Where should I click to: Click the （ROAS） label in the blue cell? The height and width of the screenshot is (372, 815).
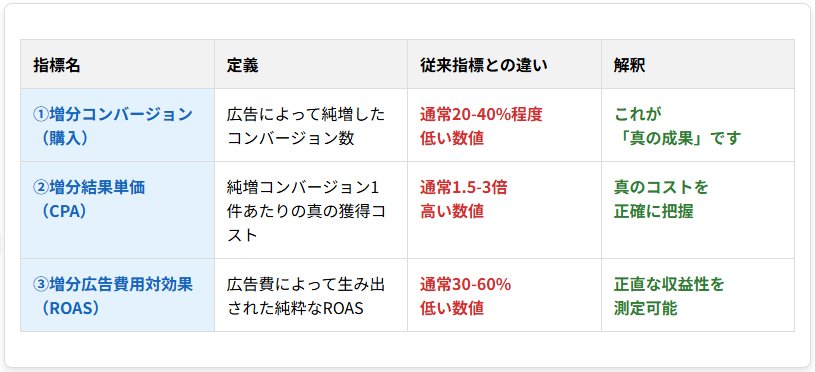[x=70, y=309]
